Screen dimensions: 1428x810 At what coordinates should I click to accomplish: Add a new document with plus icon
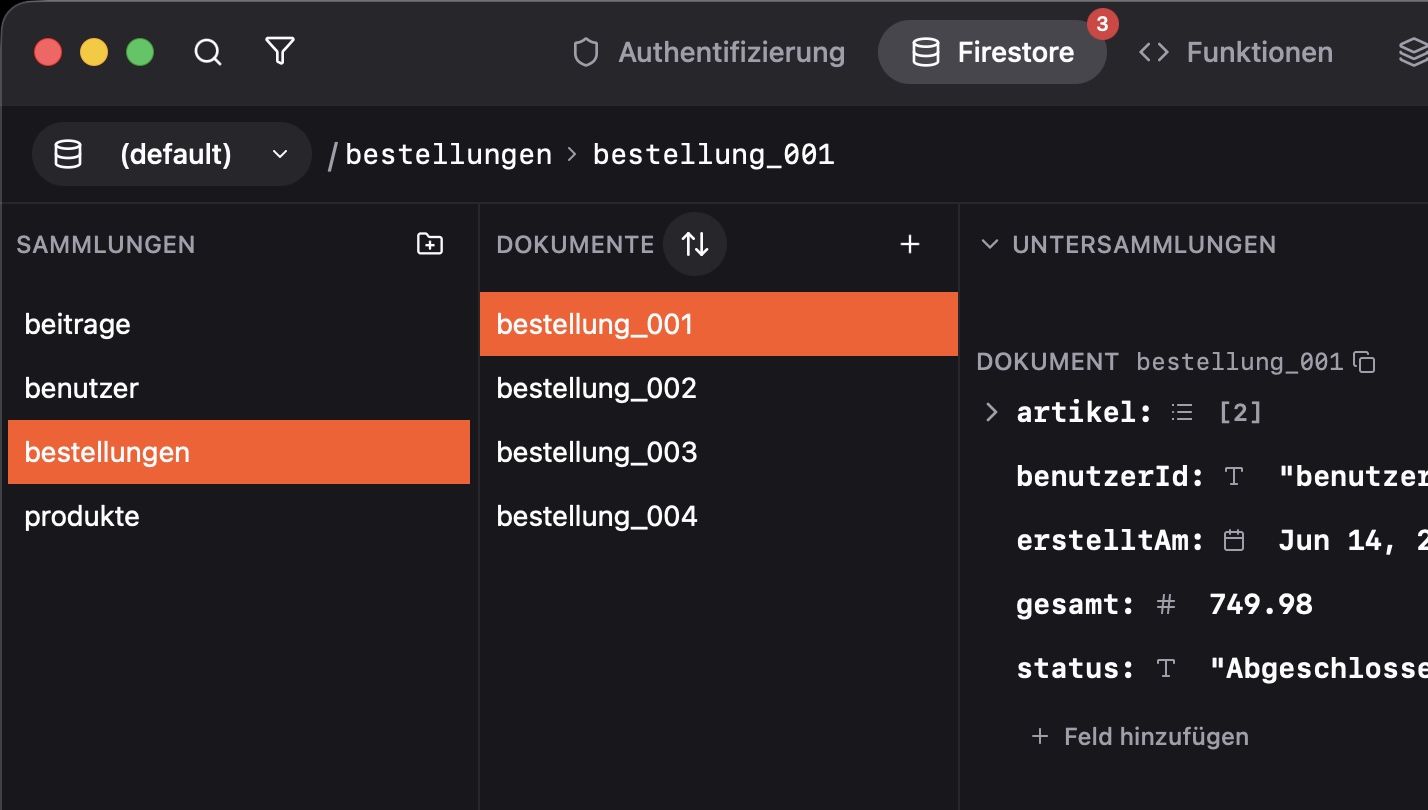(x=910, y=244)
